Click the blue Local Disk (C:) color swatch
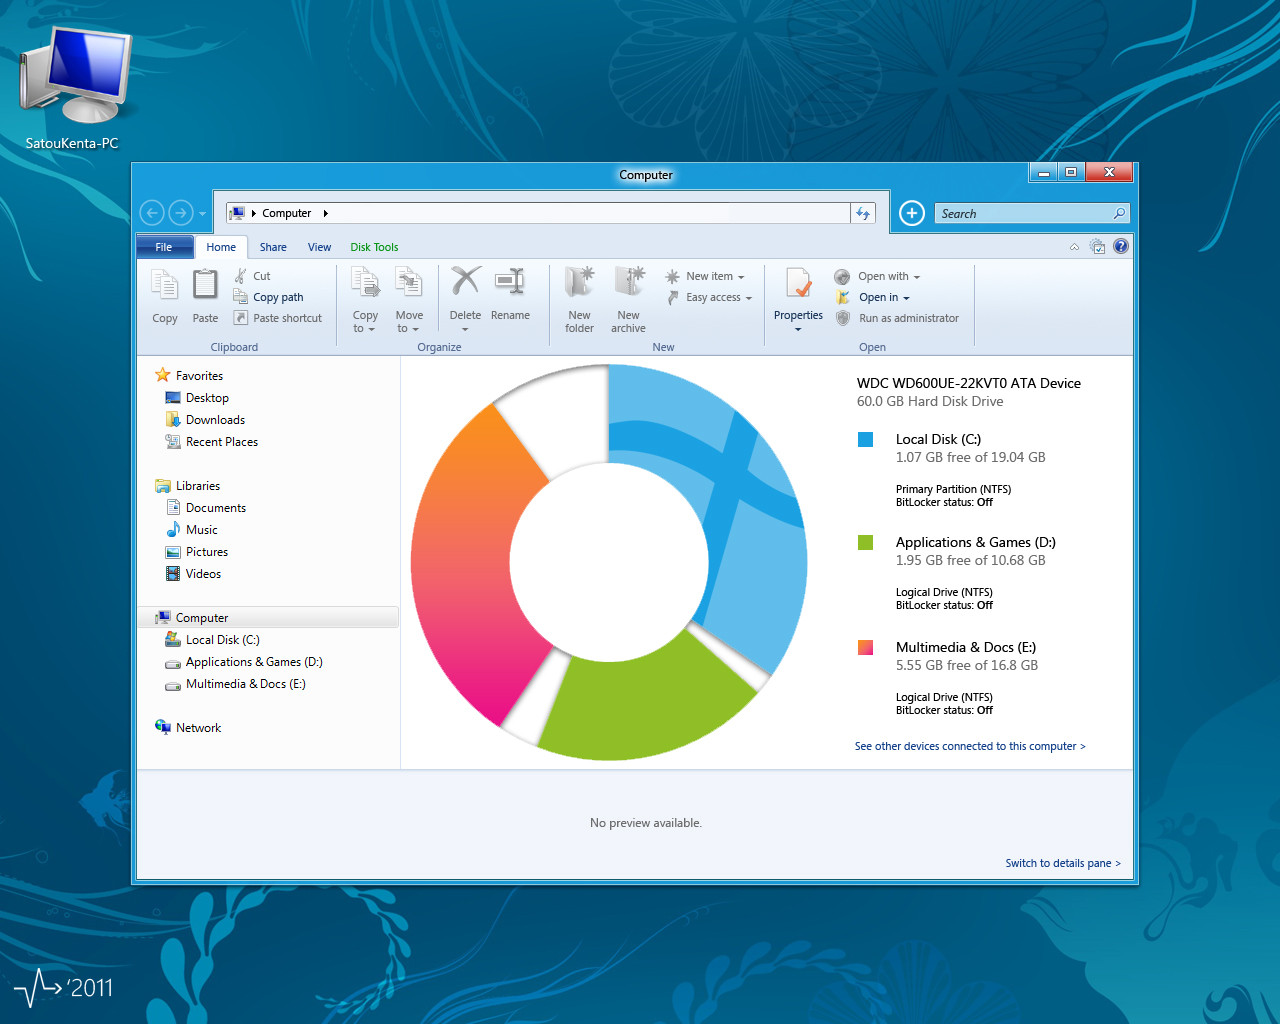This screenshot has width=1280, height=1024. coord(866,439)
